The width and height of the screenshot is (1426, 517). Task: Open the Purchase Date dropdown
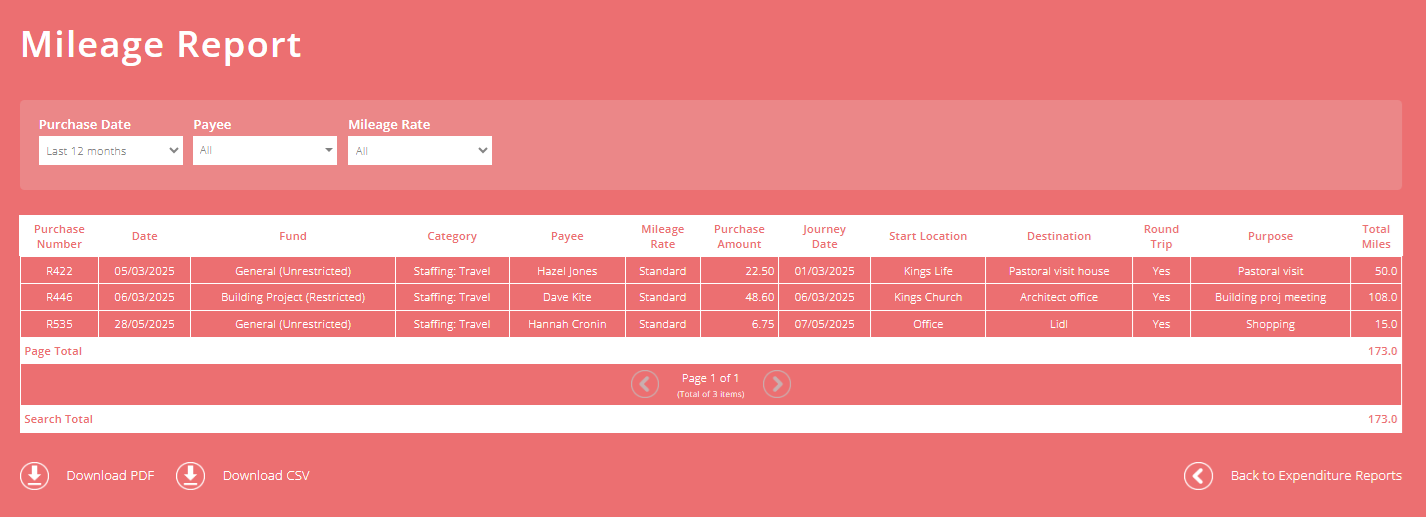111,151
